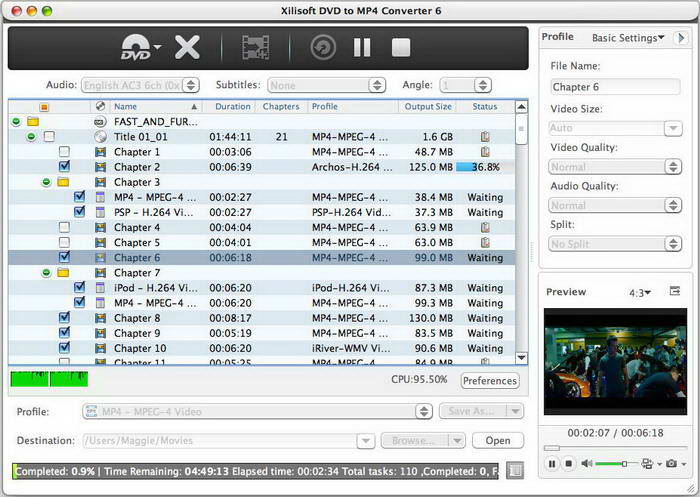Click the X remove button in toolbar
The image size is (700, 497).
point(187,47)
